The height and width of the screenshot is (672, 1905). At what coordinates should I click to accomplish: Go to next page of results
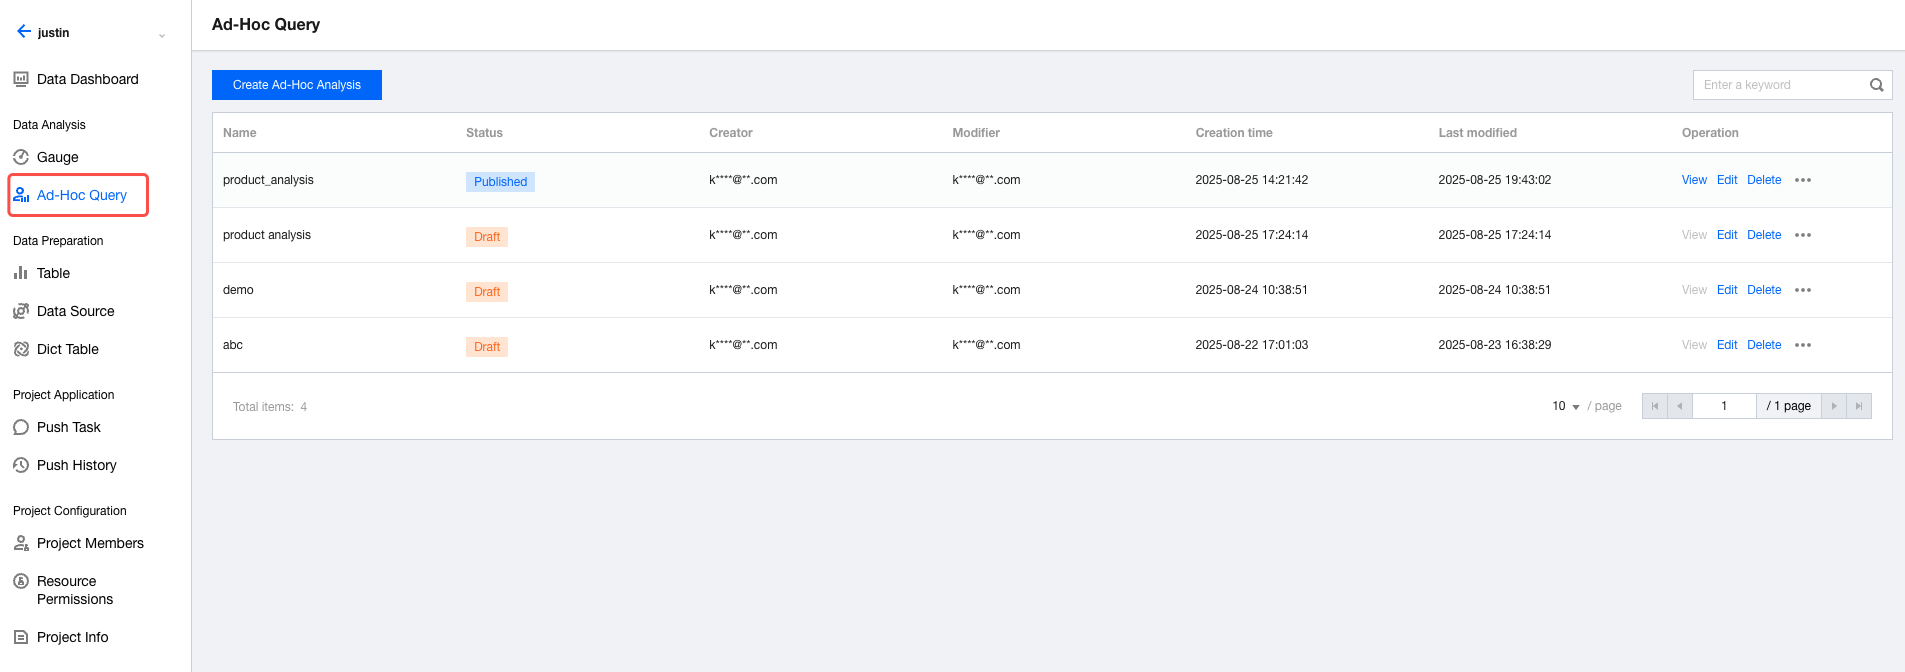1834,406
